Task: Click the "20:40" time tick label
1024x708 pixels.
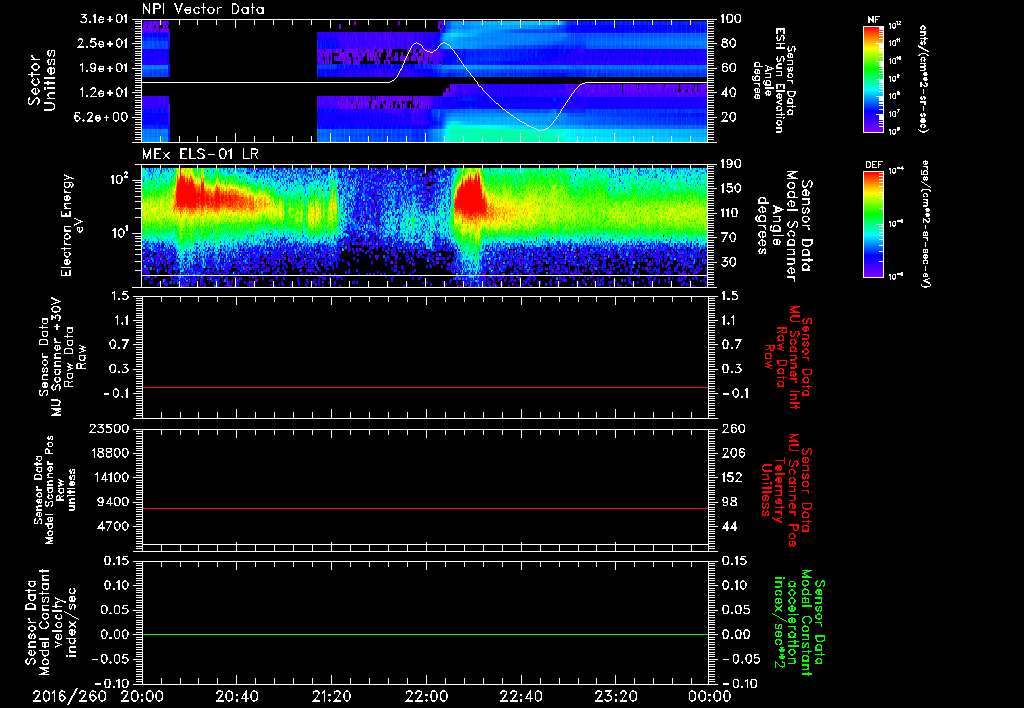Action: coord(236,696)
